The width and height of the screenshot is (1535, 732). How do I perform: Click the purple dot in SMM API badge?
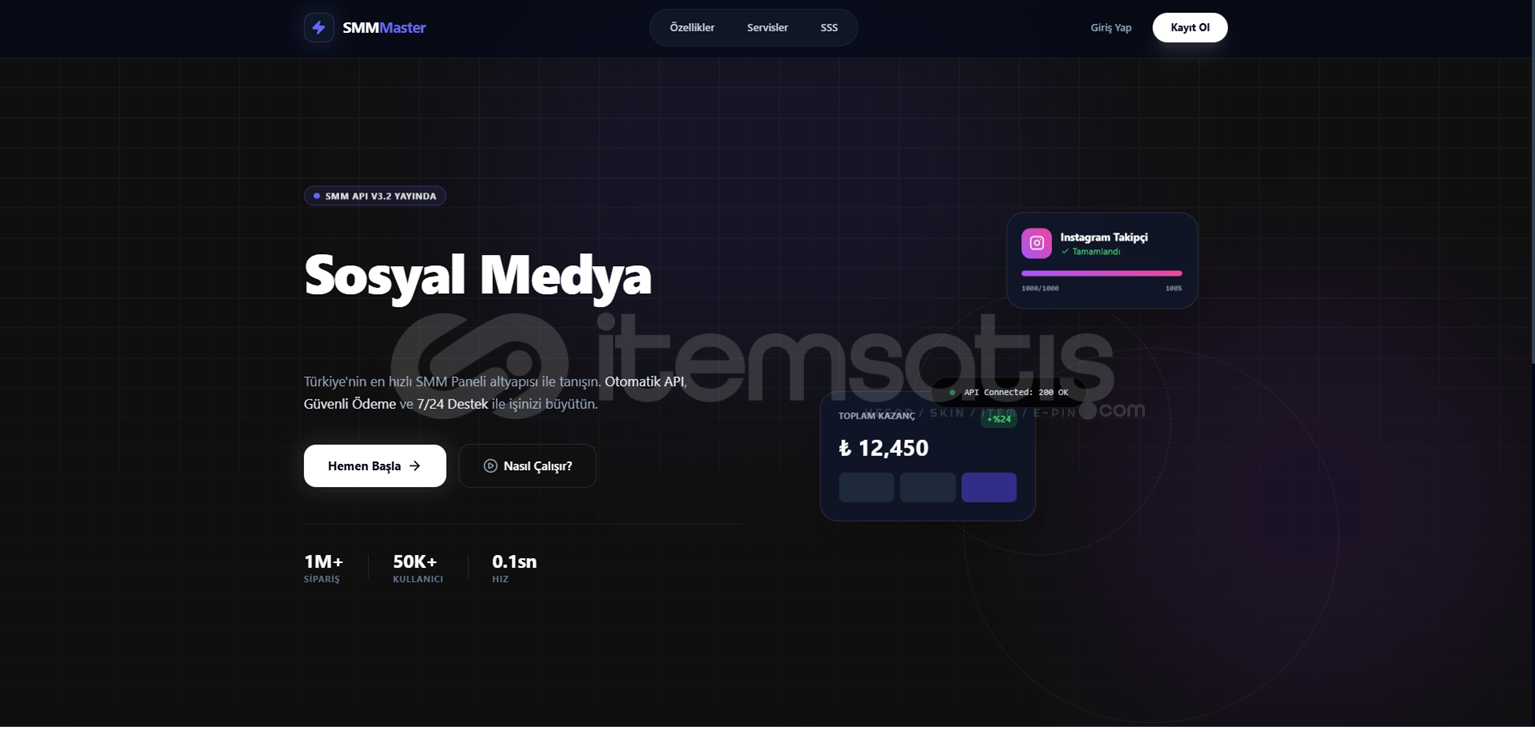tap(317, 196)
